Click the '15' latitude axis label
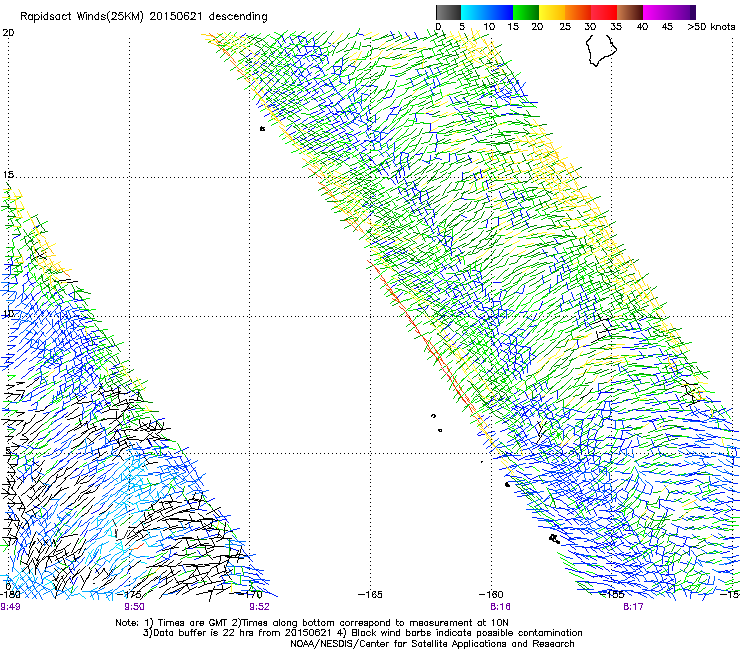Image resolution: width=740 pixels, height=650 pixels. click(8, 175)
